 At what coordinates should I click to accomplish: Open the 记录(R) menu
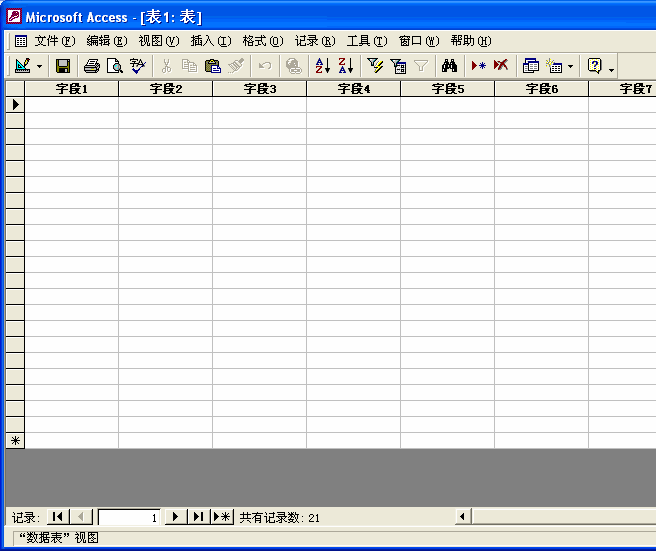pyautogui.click(x=315, y=41)
